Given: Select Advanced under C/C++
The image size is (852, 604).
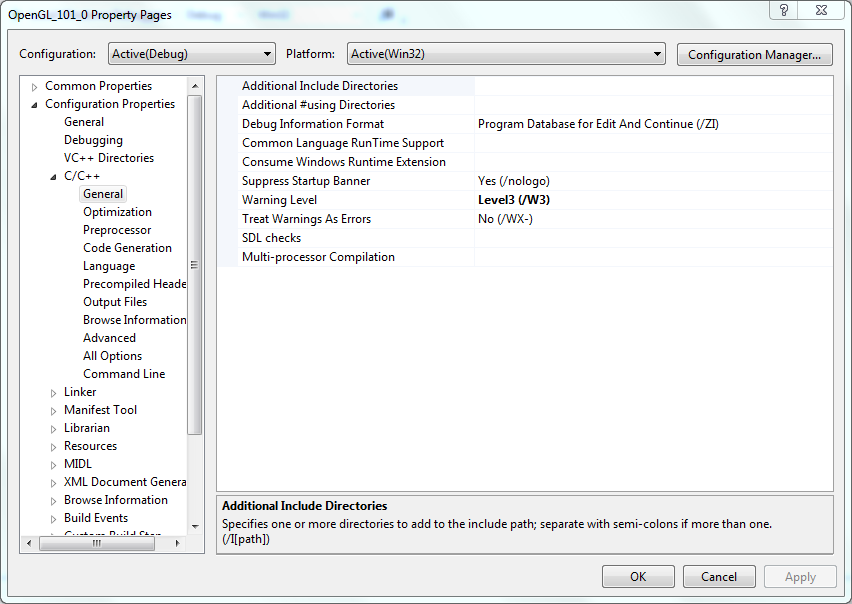Looking at the screenshot, I should point(109,338).
